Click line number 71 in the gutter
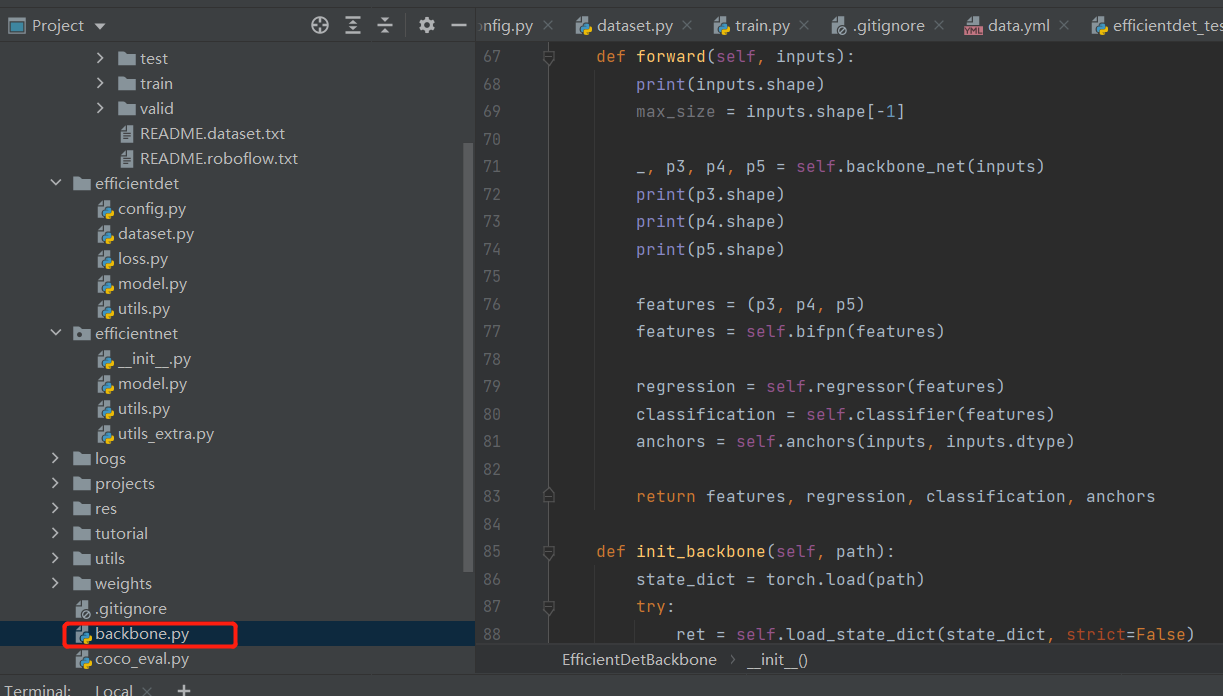The image size is (1223, 696). [491, 167]
